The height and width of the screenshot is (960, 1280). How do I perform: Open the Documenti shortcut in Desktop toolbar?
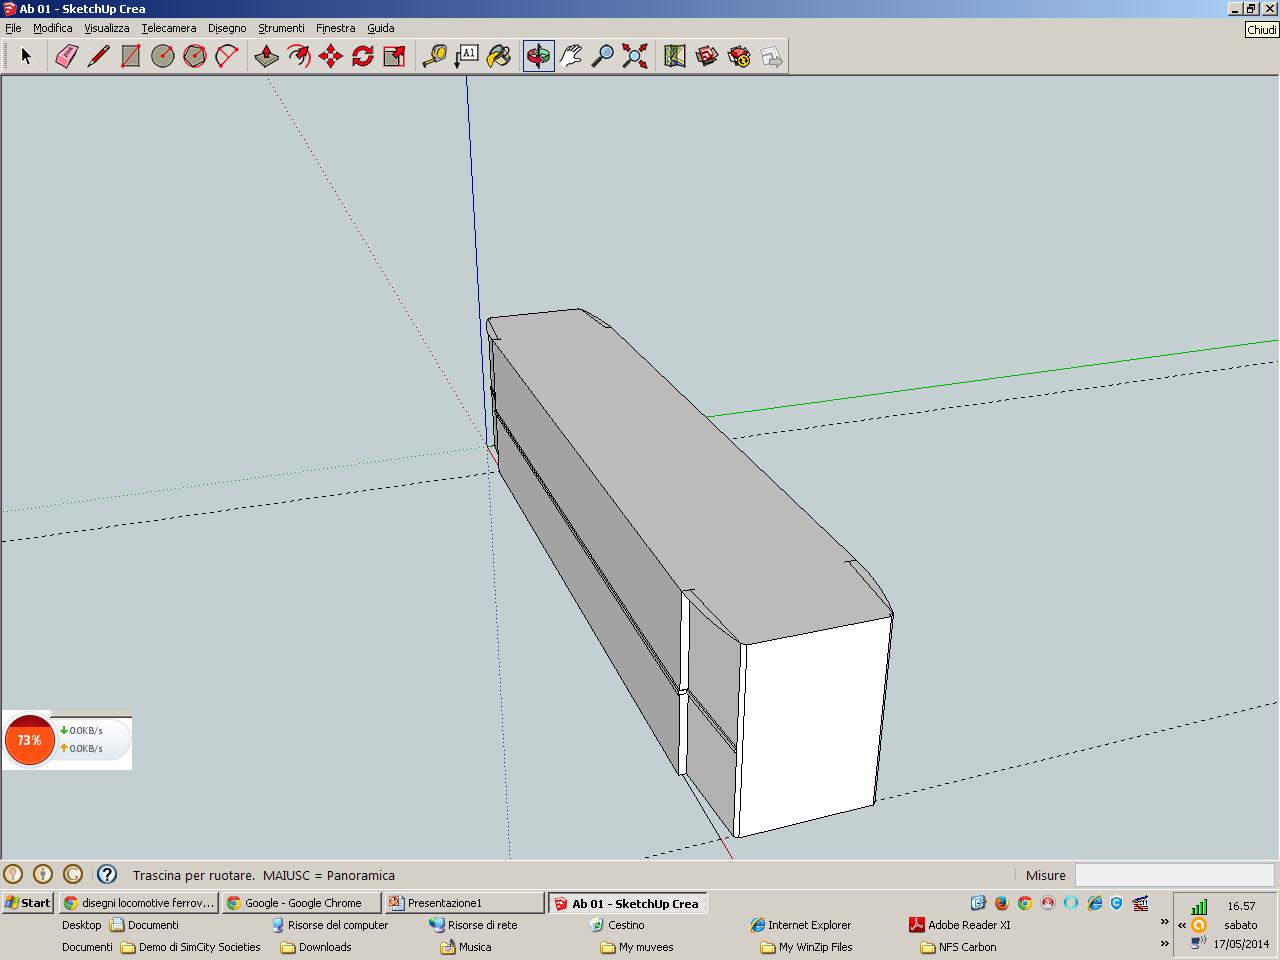pyautogui.click(x=144, y=925)
